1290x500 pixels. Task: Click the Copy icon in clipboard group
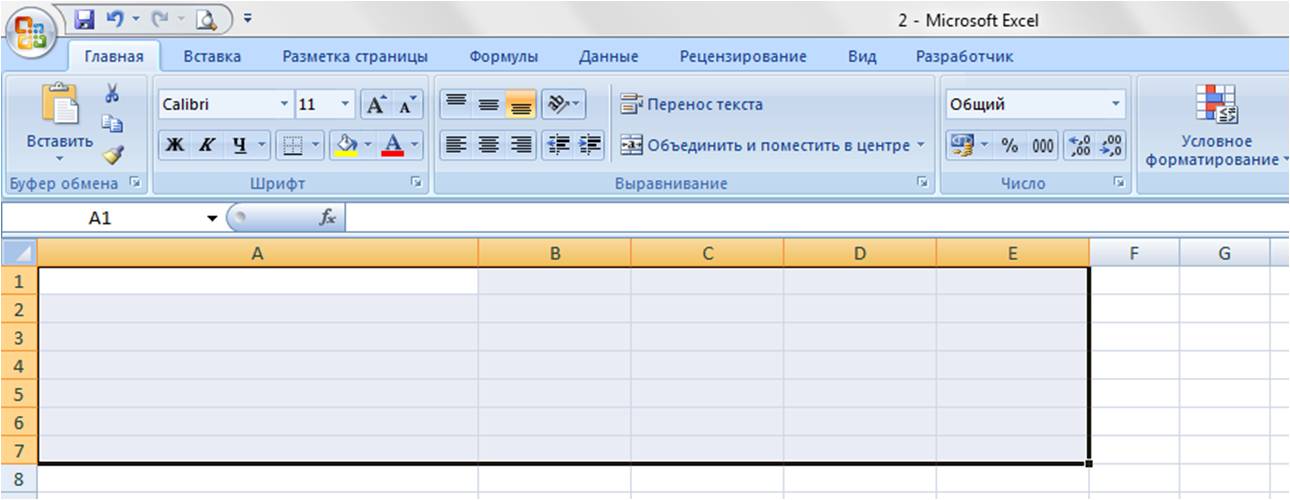point(113,123)
